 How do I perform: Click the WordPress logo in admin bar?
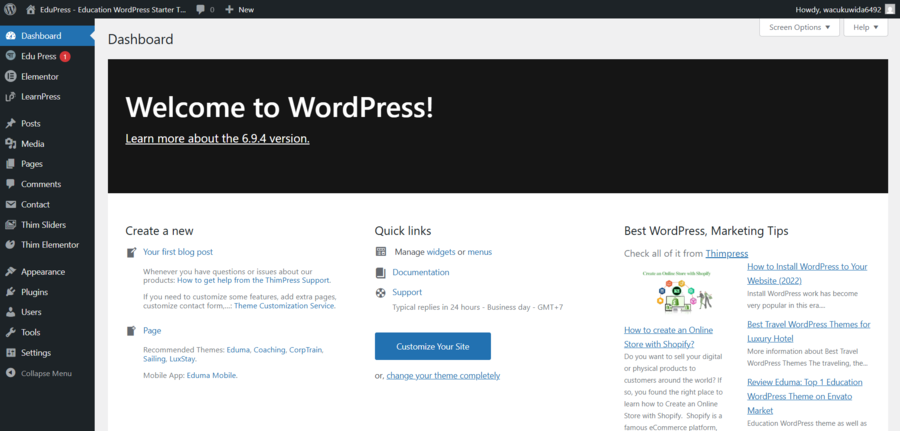click(10, 9)
